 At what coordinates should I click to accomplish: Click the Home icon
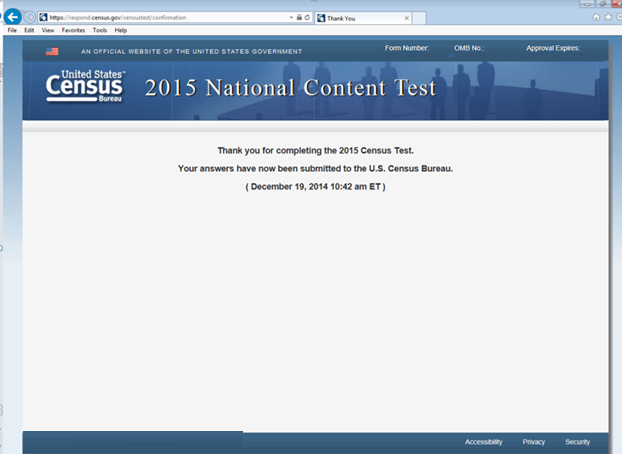click(596, 17)
